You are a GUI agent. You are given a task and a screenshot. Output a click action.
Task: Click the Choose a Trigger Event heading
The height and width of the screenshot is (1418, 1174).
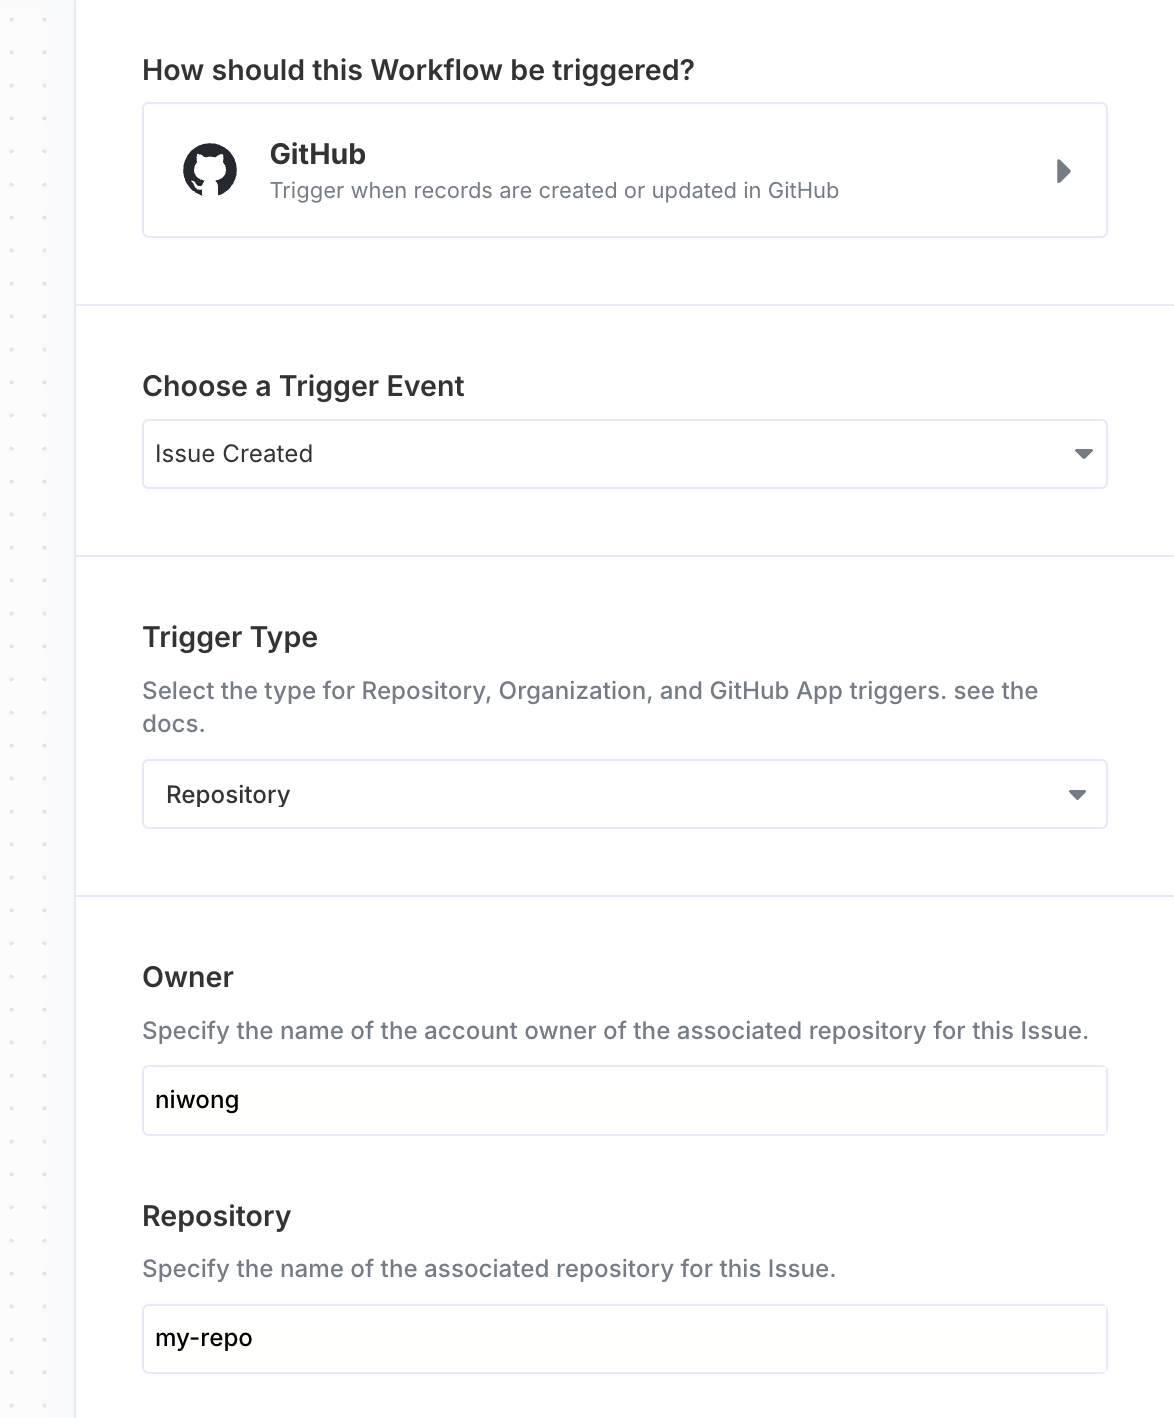coord(303,386)
